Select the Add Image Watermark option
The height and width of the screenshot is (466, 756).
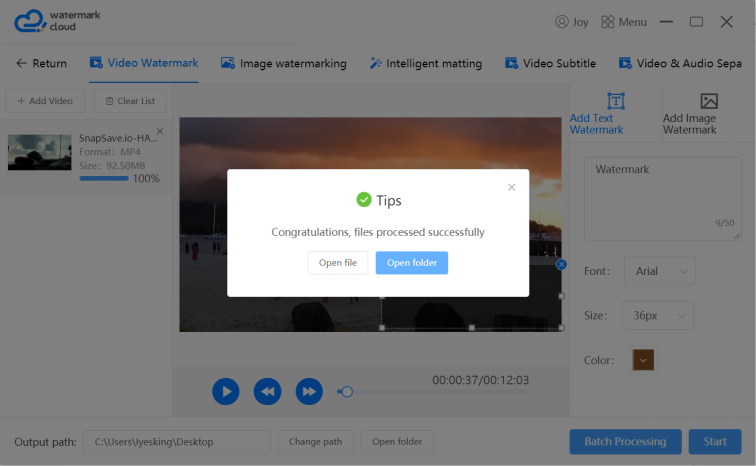click(709, 114)
